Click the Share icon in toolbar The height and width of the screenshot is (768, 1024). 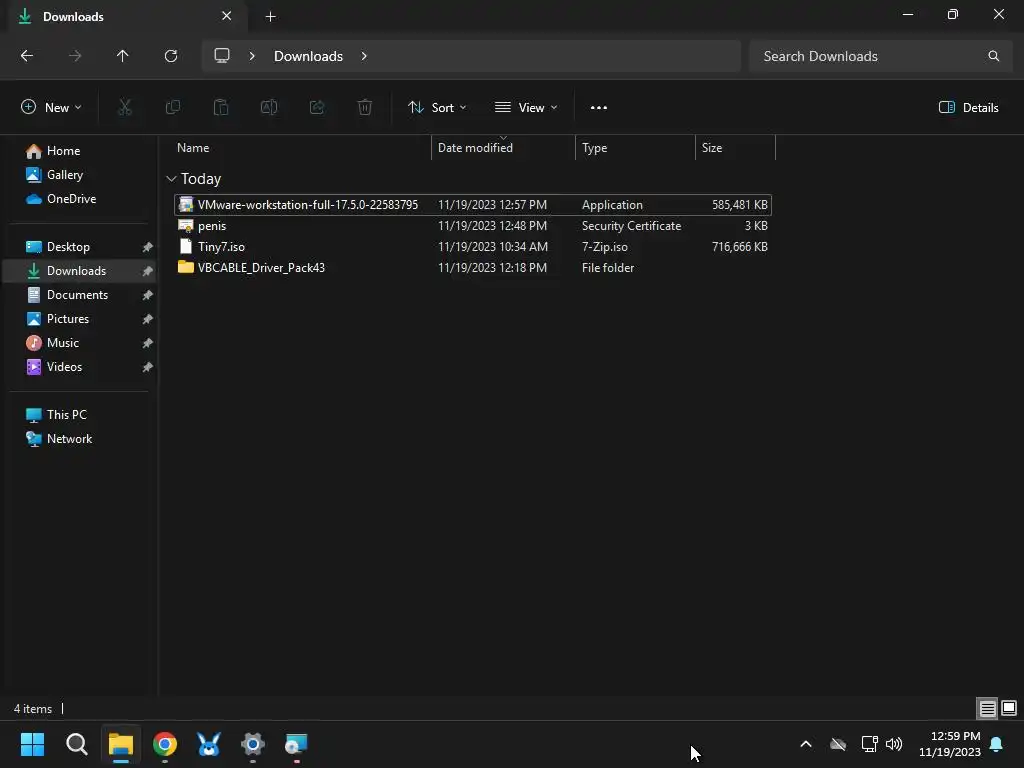(317, 107)
